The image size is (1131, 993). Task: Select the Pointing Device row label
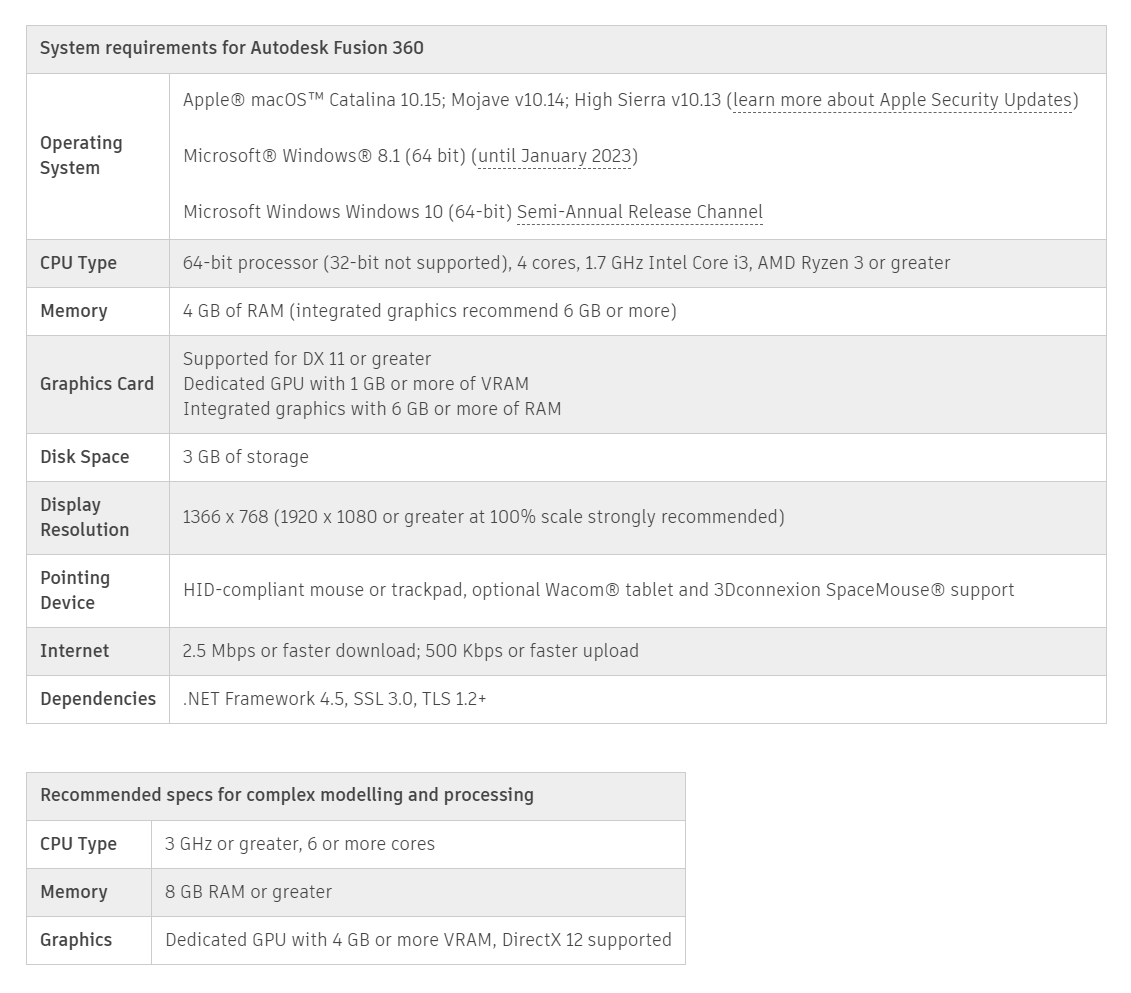click(x=75, y=590)
